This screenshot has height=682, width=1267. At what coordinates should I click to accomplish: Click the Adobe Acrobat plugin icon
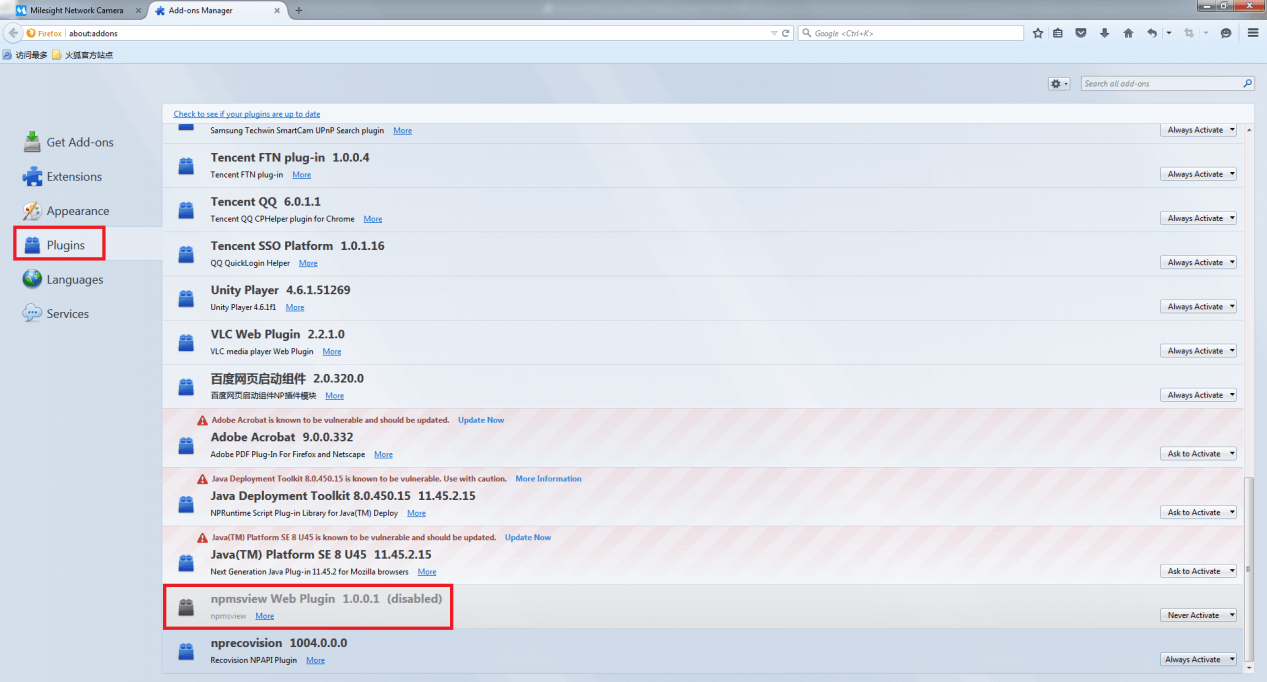coord(186,445)
